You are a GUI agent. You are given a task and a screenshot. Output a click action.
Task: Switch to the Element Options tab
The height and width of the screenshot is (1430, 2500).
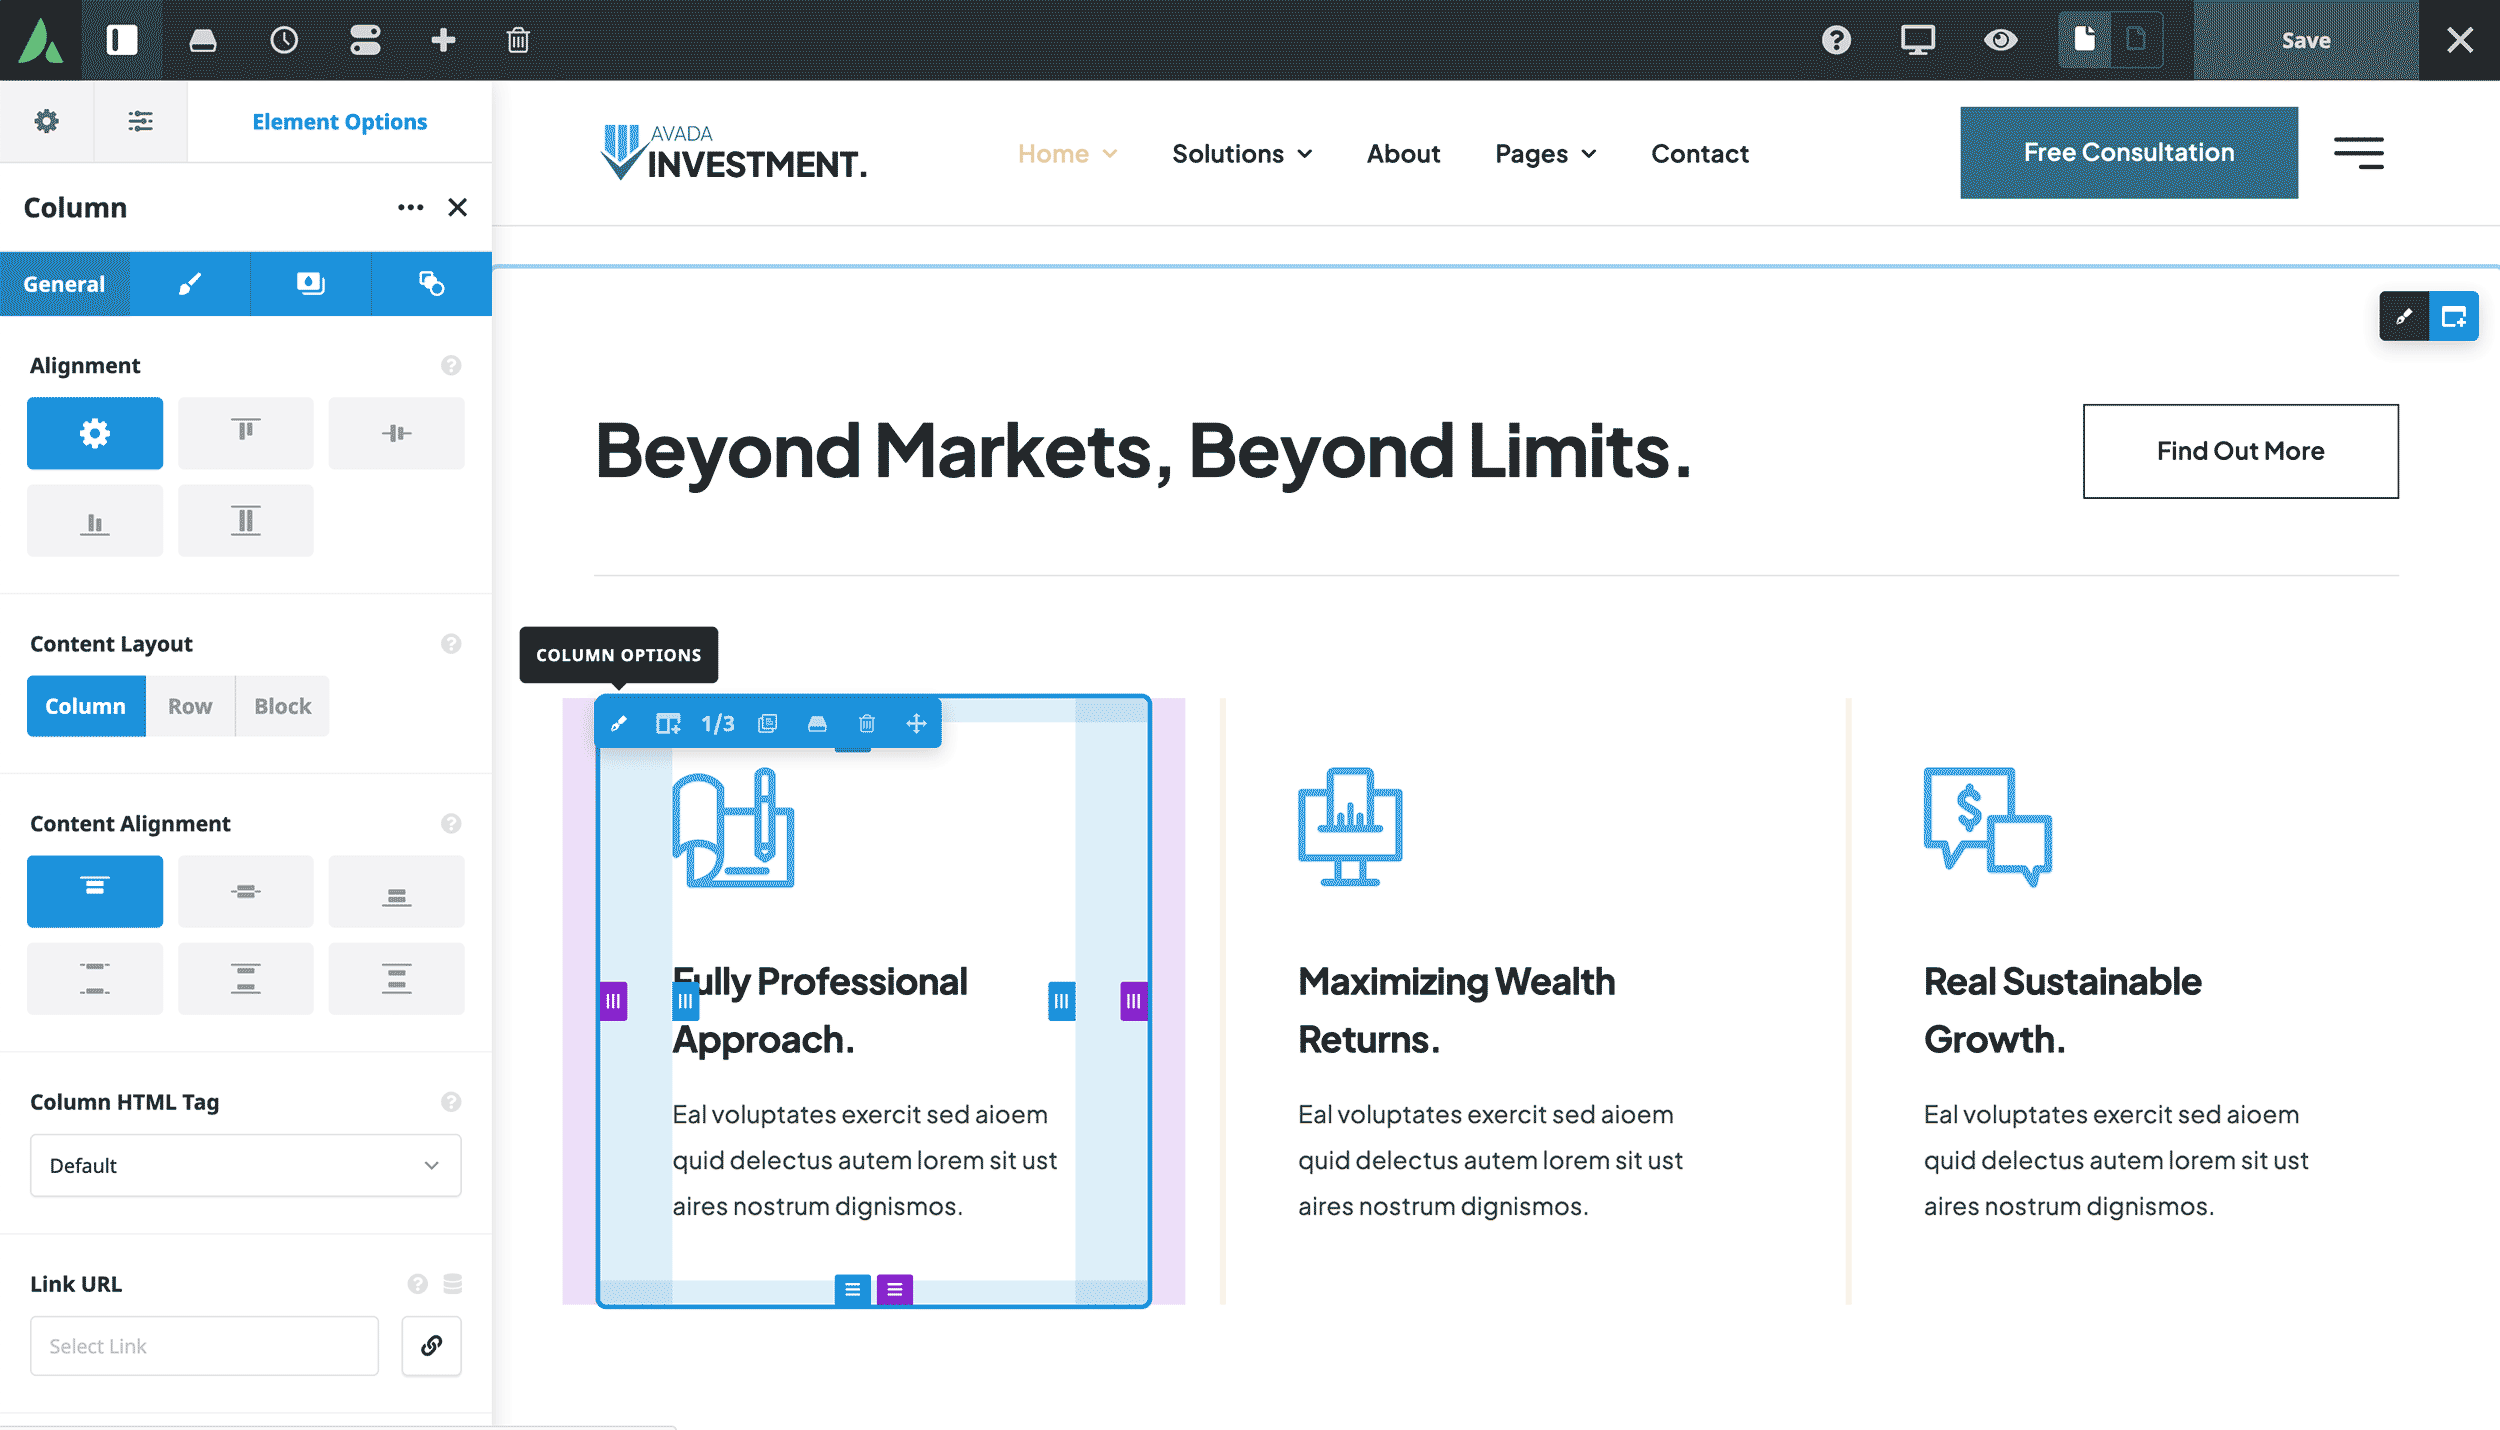[339, 121]
